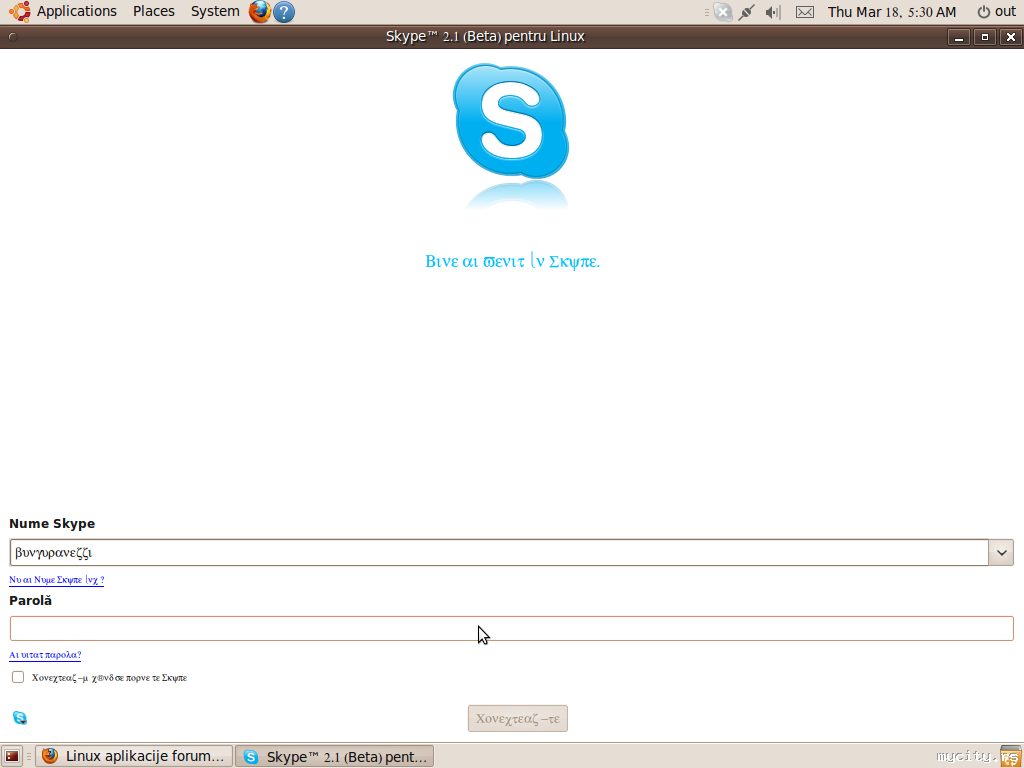
Task: Open the Help launcher icon in panel
Action: pyautogui.click(x=283, y=12)
